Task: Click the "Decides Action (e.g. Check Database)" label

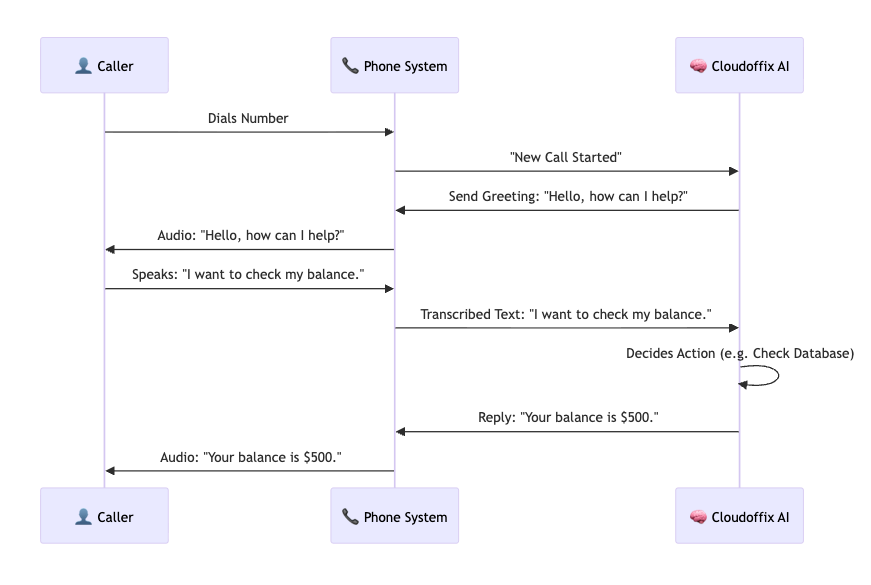Action: (x=739, y=353)
